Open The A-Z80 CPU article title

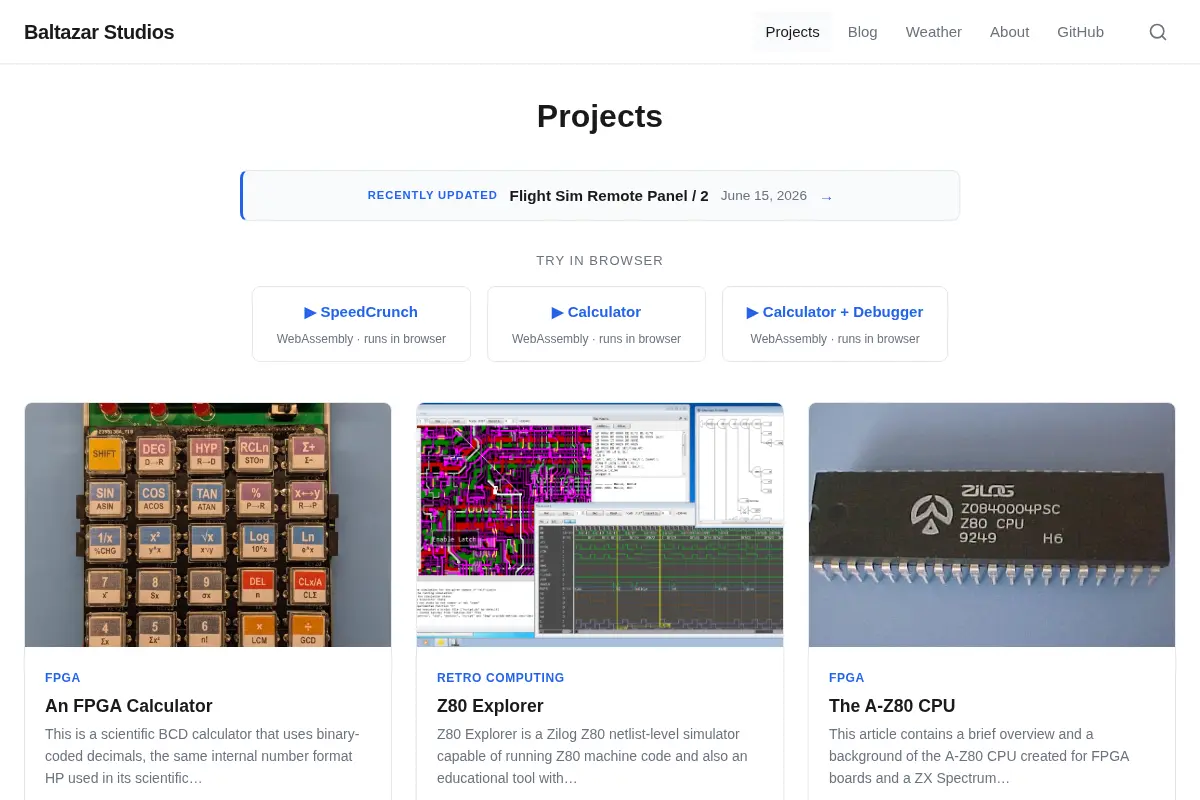click(x=892, y=706)
